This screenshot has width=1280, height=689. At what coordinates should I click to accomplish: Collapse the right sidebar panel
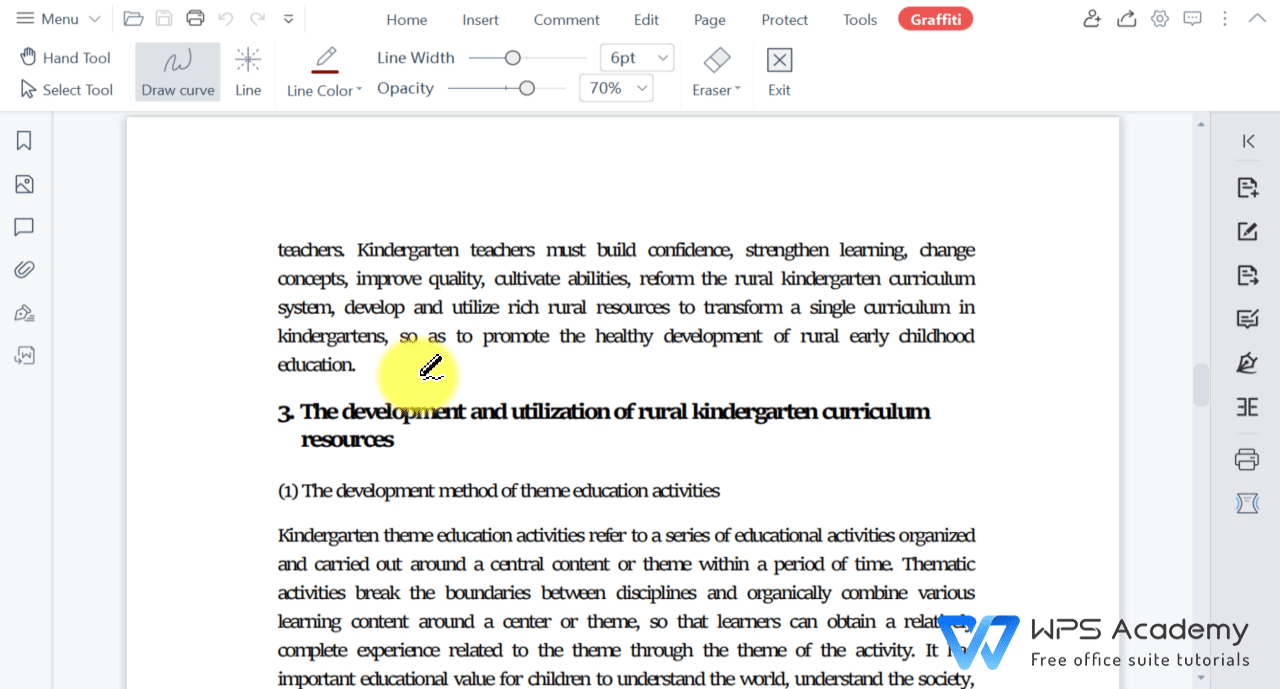[1247, 141]
